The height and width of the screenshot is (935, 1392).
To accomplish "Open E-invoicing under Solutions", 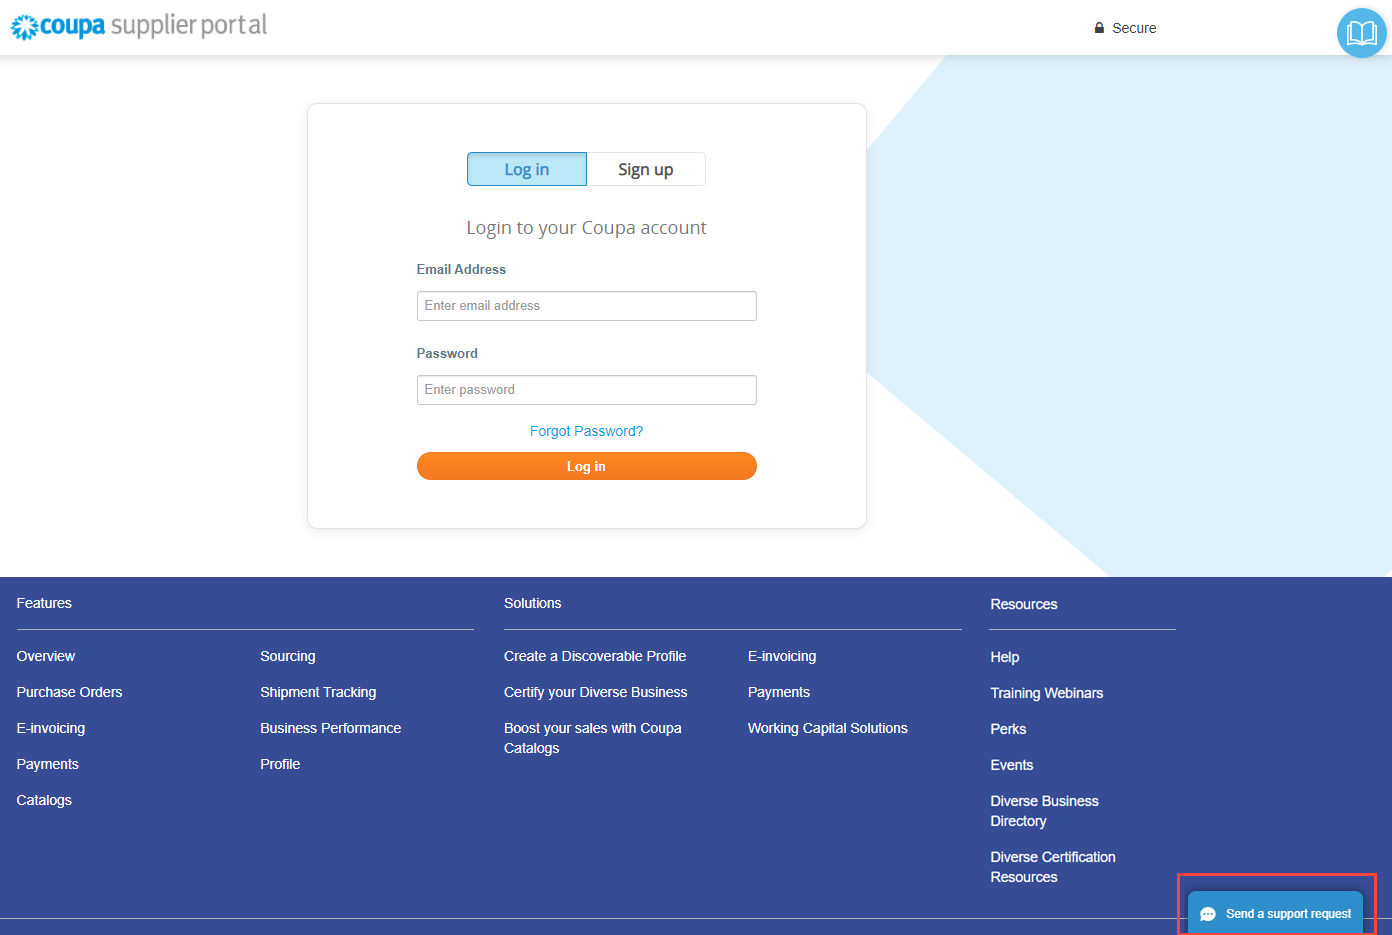I will (x=782, y=656).
